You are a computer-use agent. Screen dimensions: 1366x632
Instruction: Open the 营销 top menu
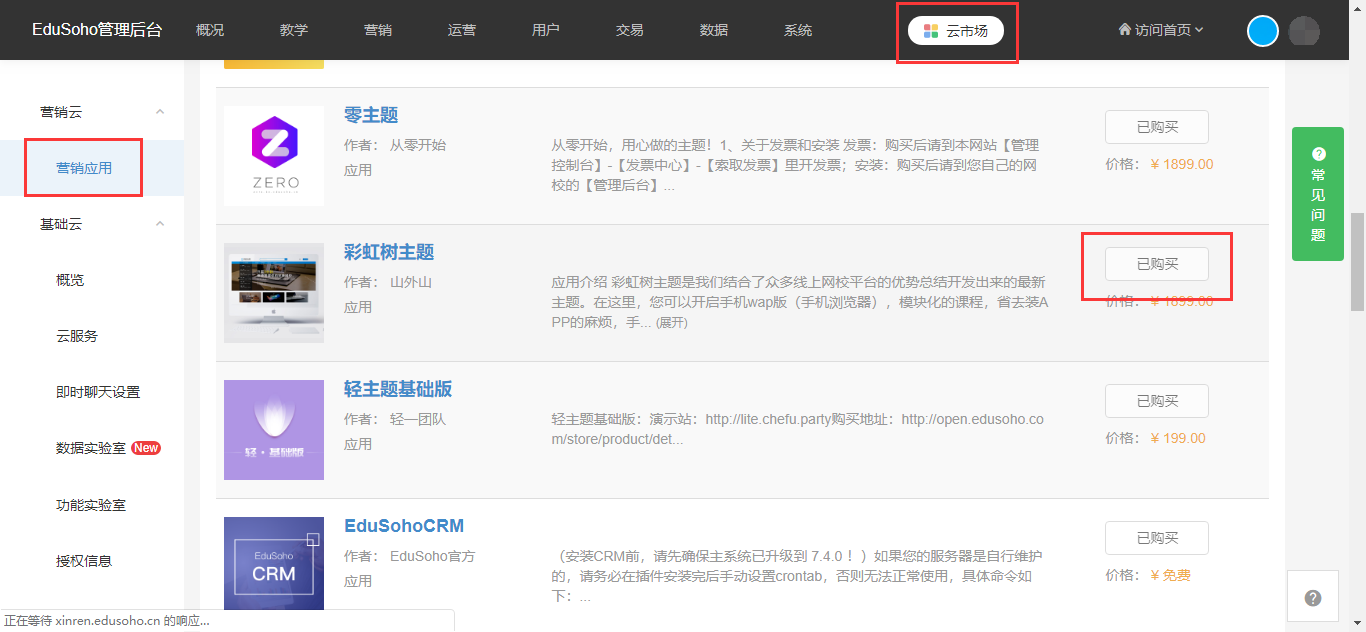[x=378, y=30]
